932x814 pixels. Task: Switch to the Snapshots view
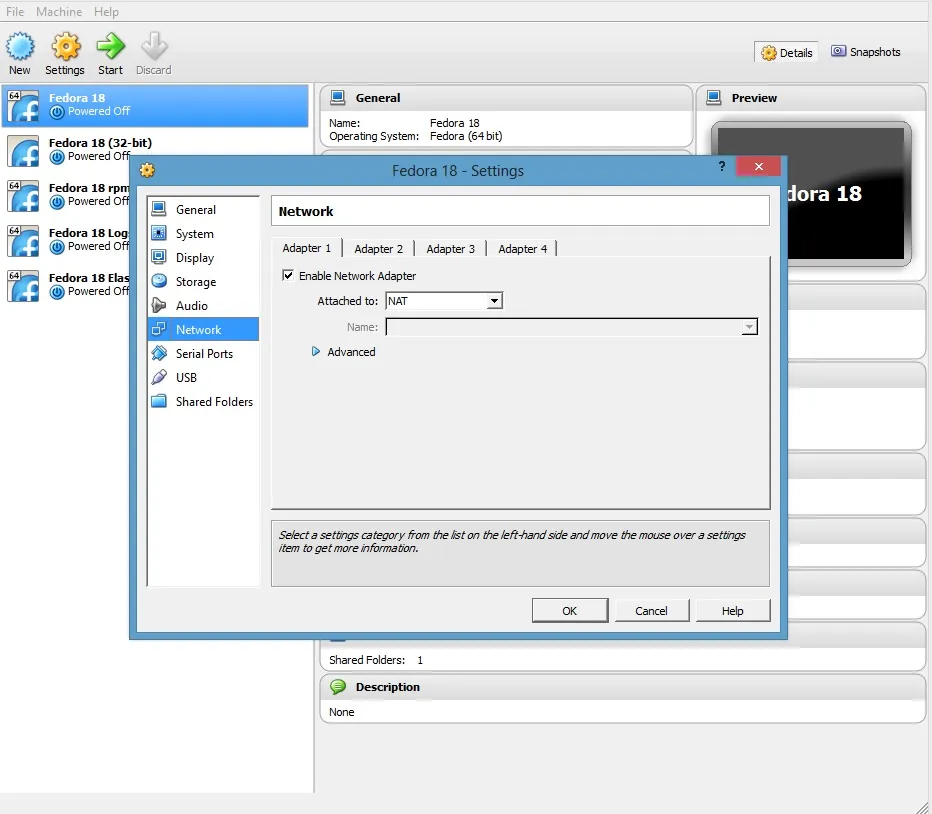coord(865,52)
